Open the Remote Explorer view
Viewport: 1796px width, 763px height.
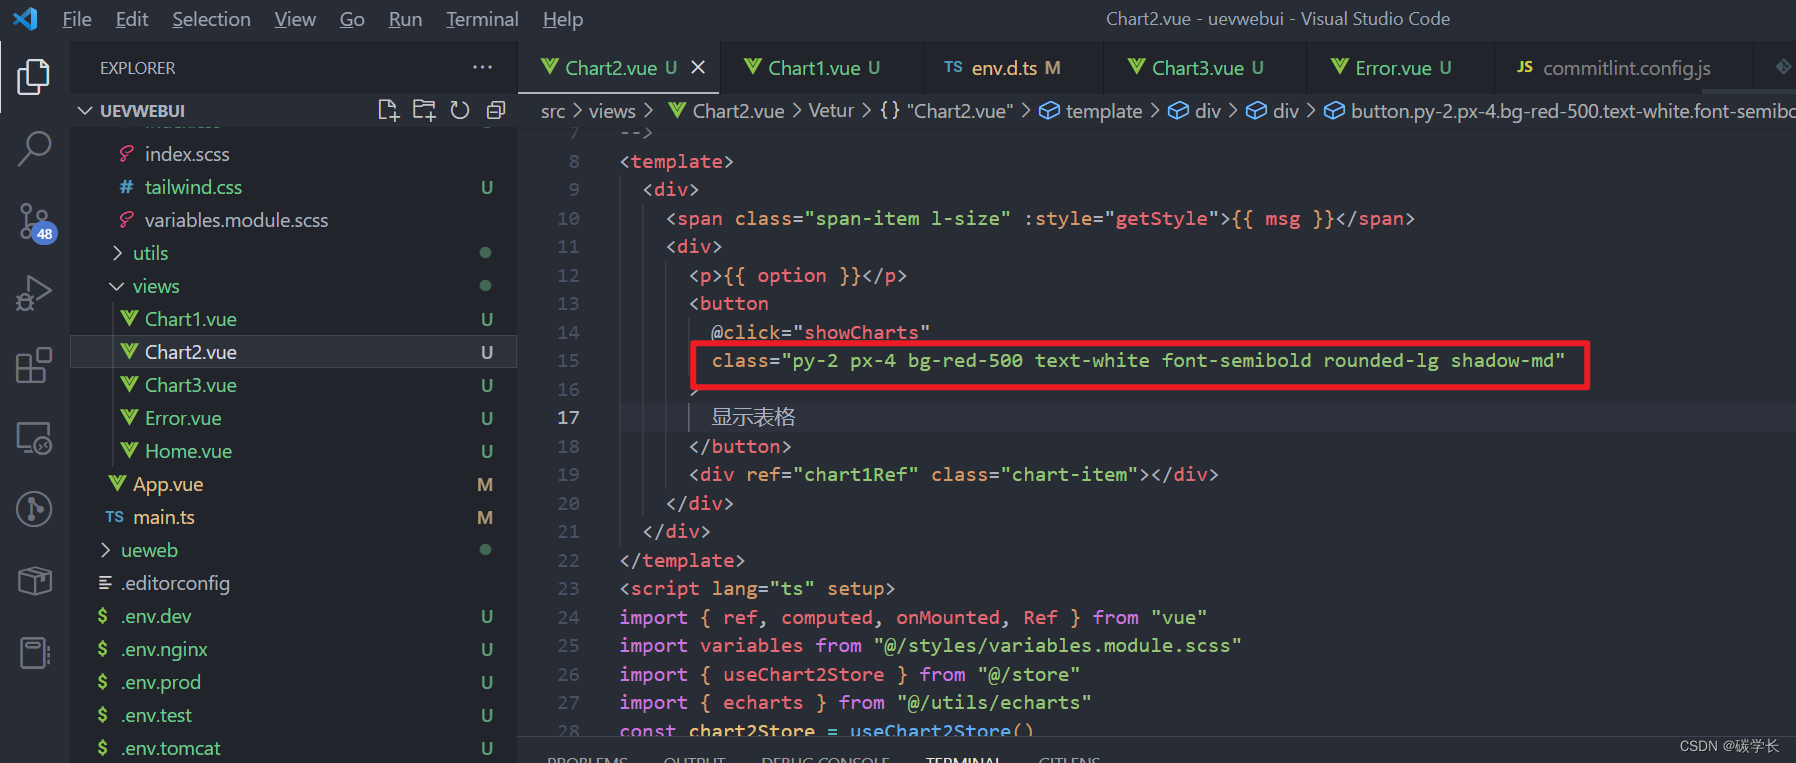pos(34,438)
